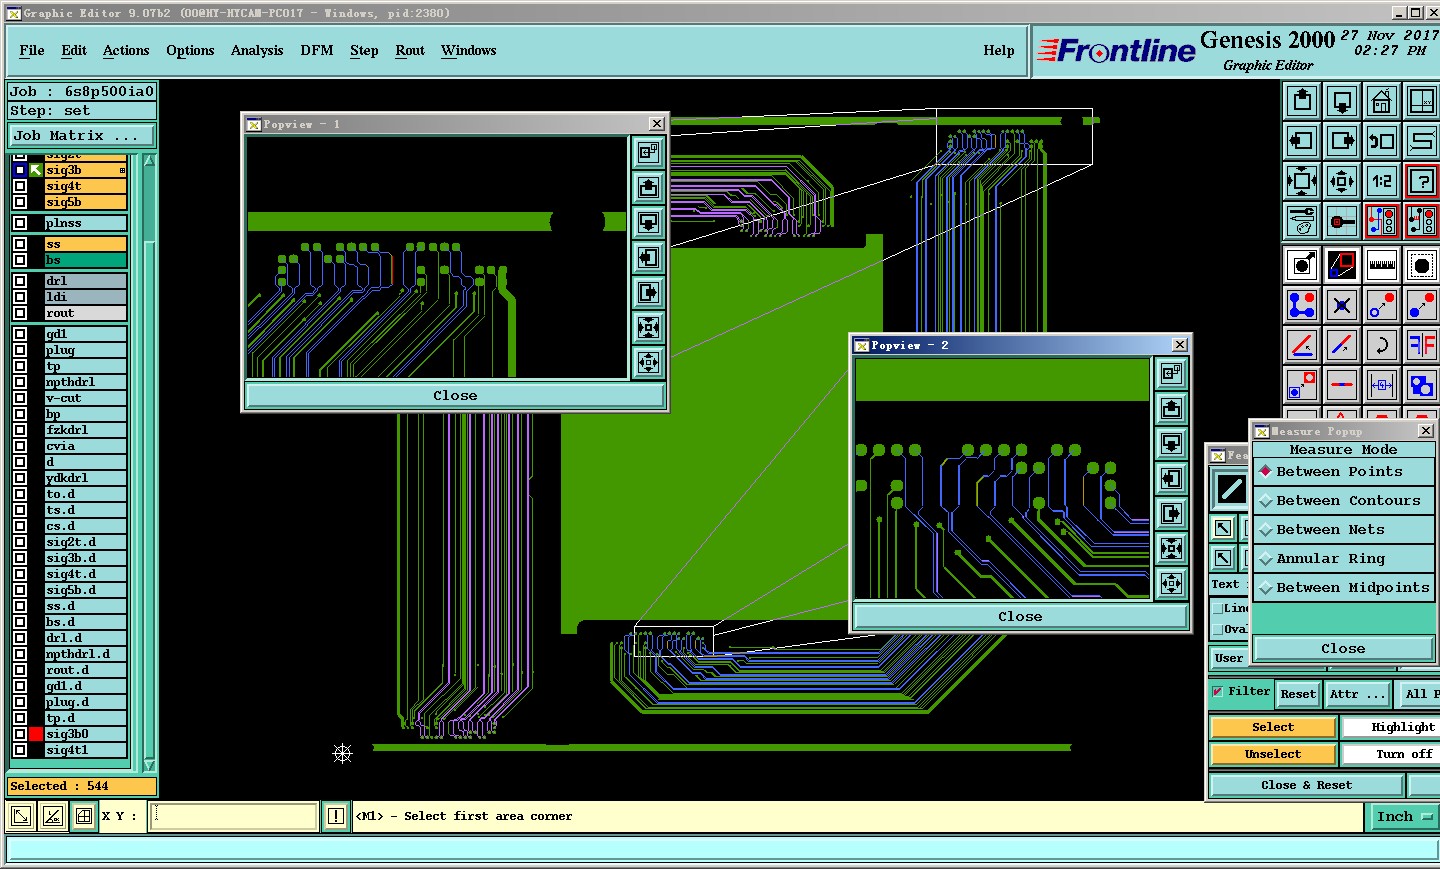1440x869 pixels.
Task: Open the Inch units dropdown
Action: (1403, 817)
